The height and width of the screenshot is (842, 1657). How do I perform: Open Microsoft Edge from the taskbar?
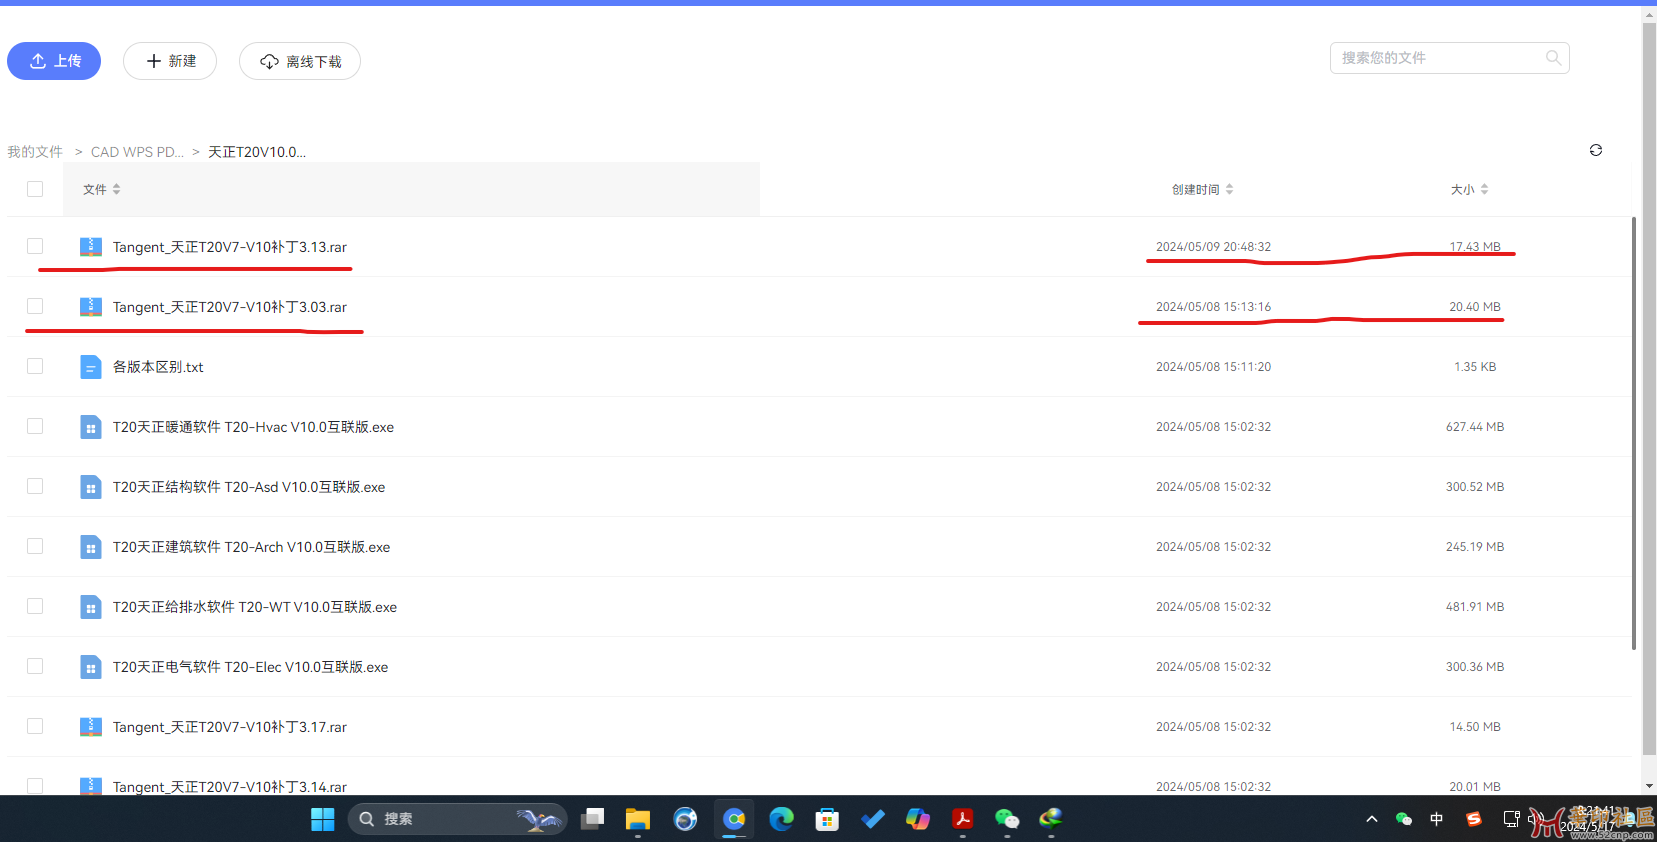[781, 819]
